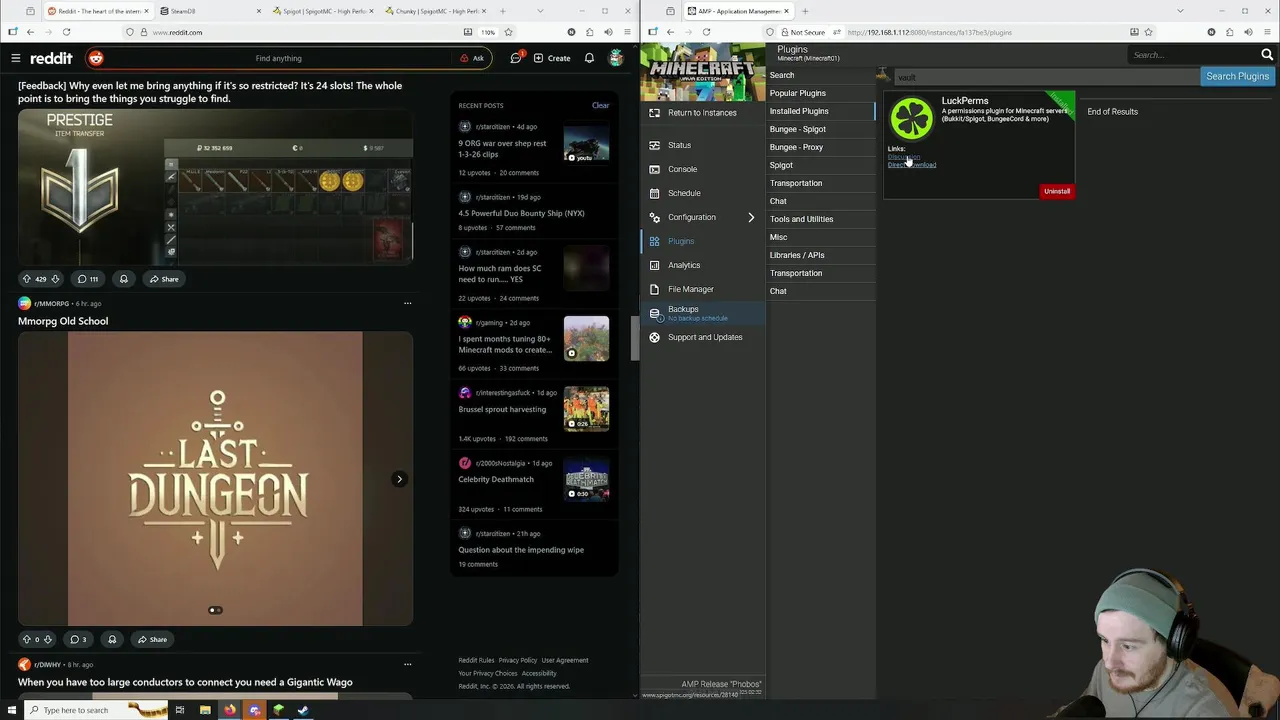The width and height of the screenshot is (1280, 720).
Task: Go to next image in Last Dungeon gallery
Action: (x=399, y=479)
